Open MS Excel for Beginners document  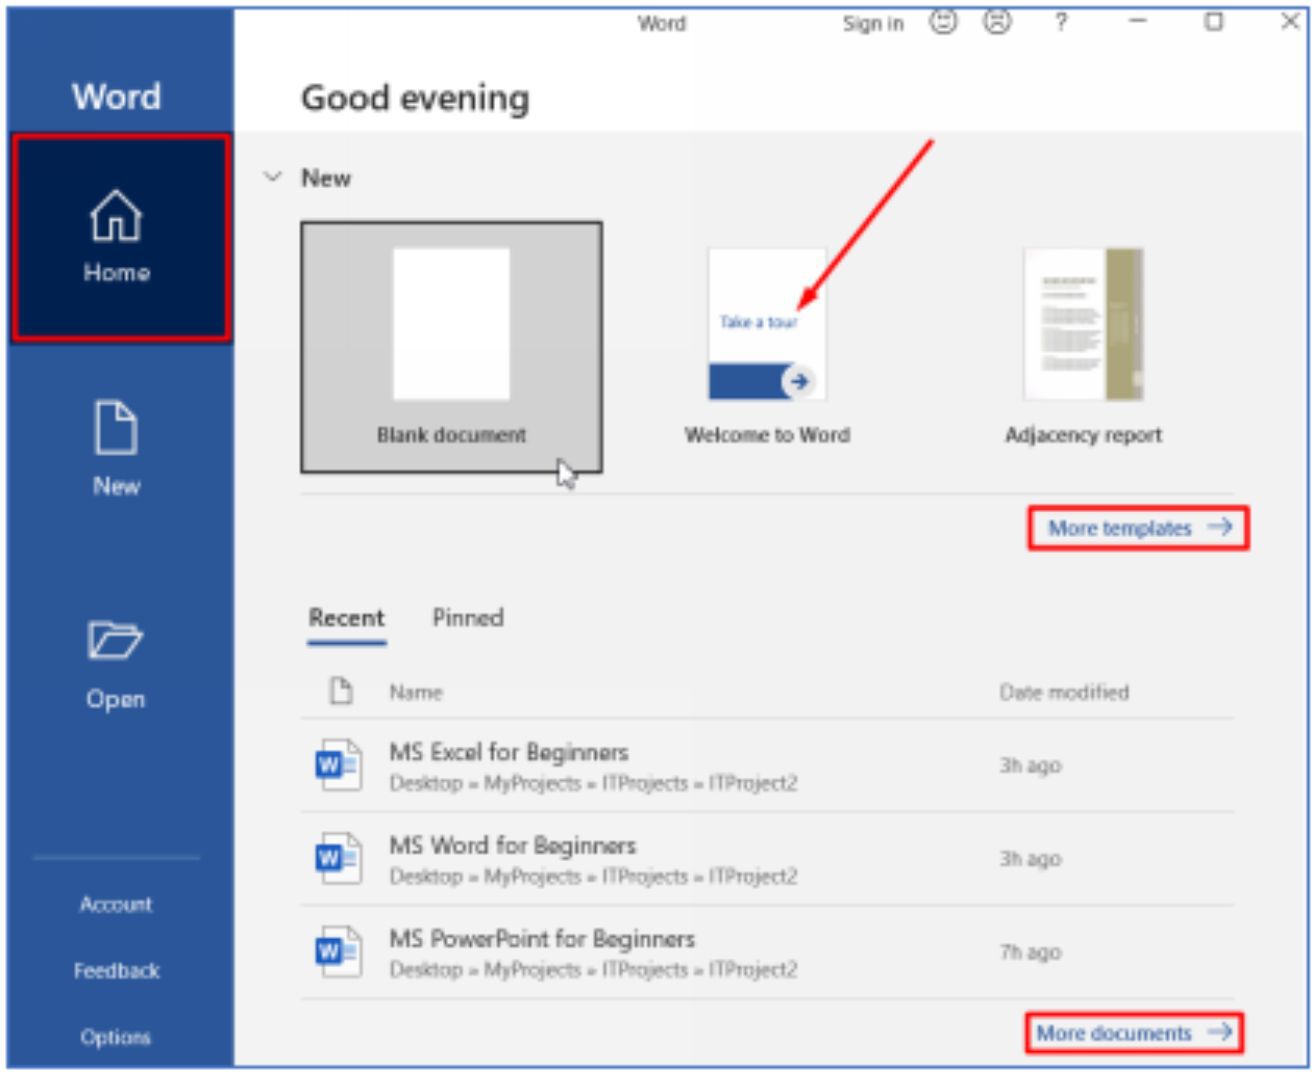767,766
